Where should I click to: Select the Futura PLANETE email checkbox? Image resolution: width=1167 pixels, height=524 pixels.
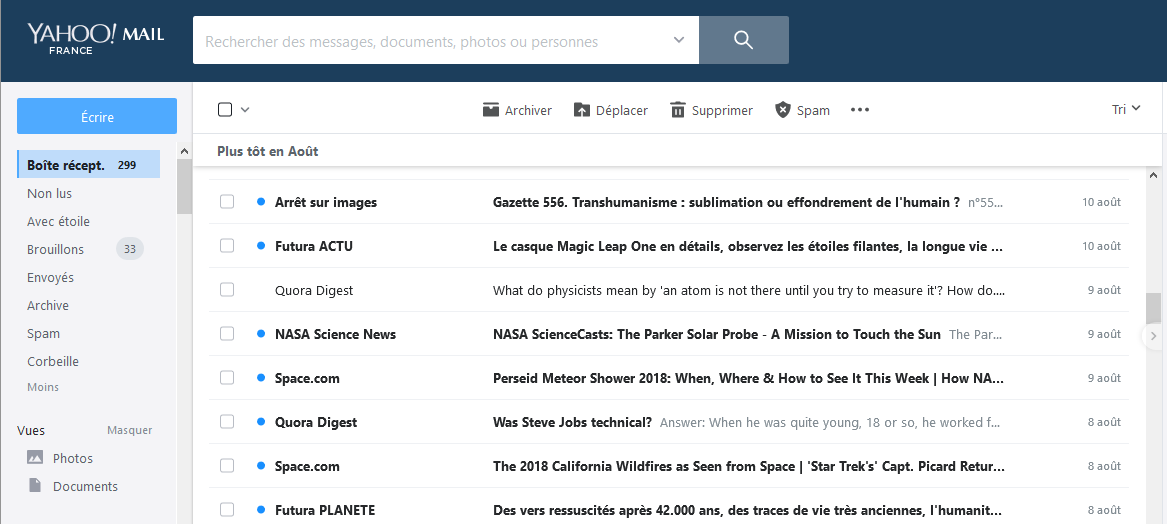tap(227, 510)
